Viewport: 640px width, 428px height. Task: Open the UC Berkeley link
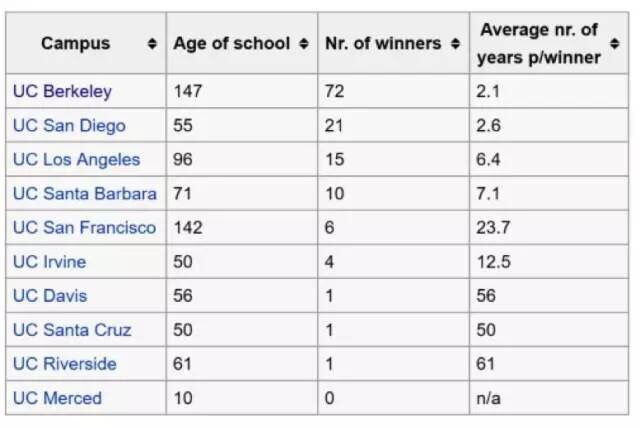point(62,91)
